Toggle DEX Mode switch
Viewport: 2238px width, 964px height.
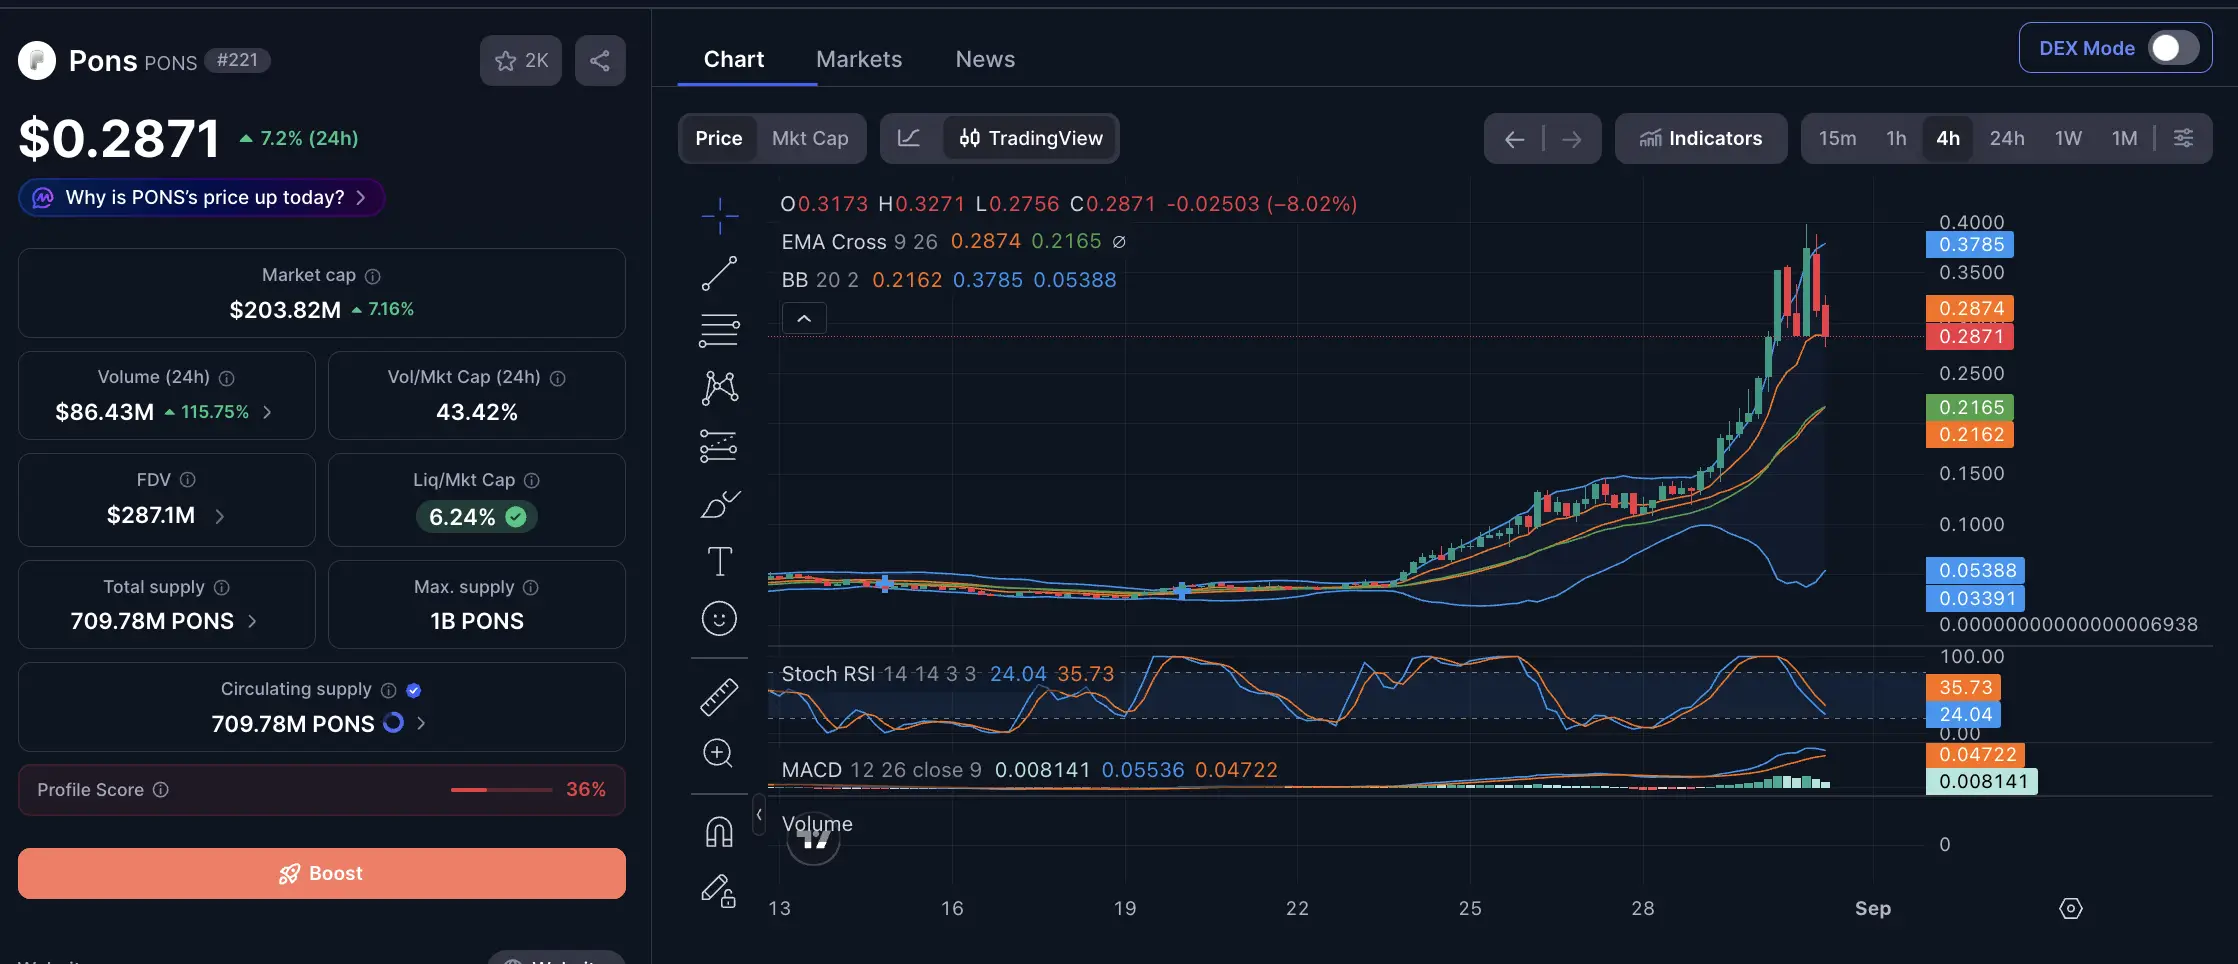2173,48
